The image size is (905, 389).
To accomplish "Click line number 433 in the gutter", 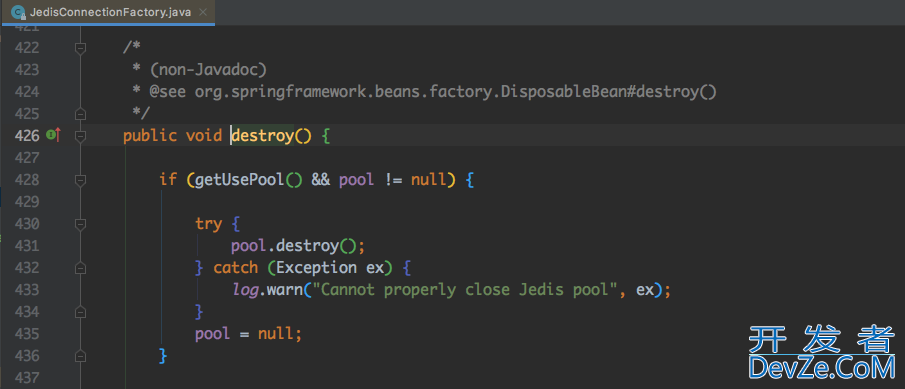I will point(27,290).
